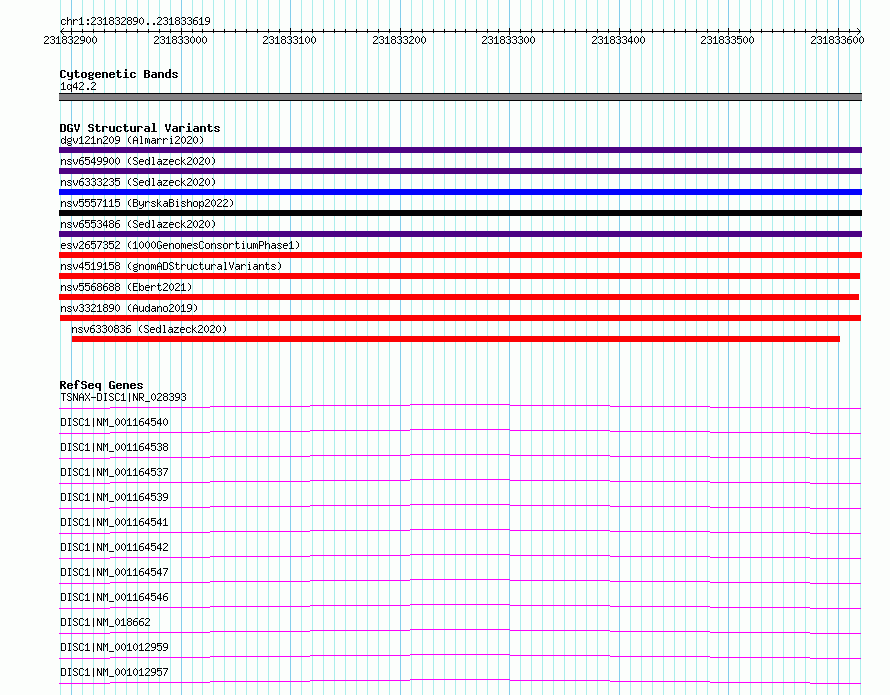Open variant nsv6330836 (Sedlazeck2020) label
The image size is (890, 695).
[149, 329]
